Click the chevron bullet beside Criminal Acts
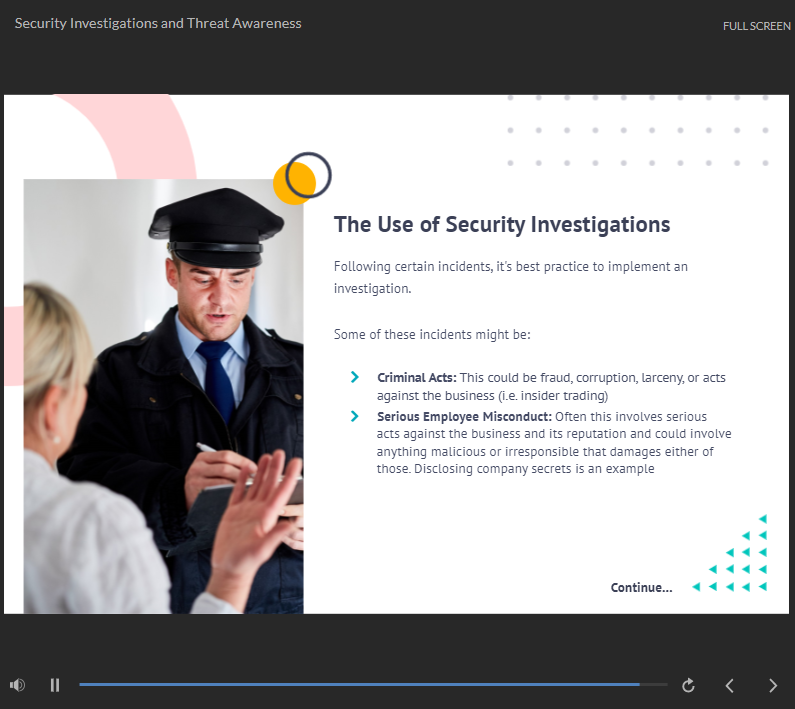Image resolution: width=795 pixels, height=709 pixels. [355, 377]
